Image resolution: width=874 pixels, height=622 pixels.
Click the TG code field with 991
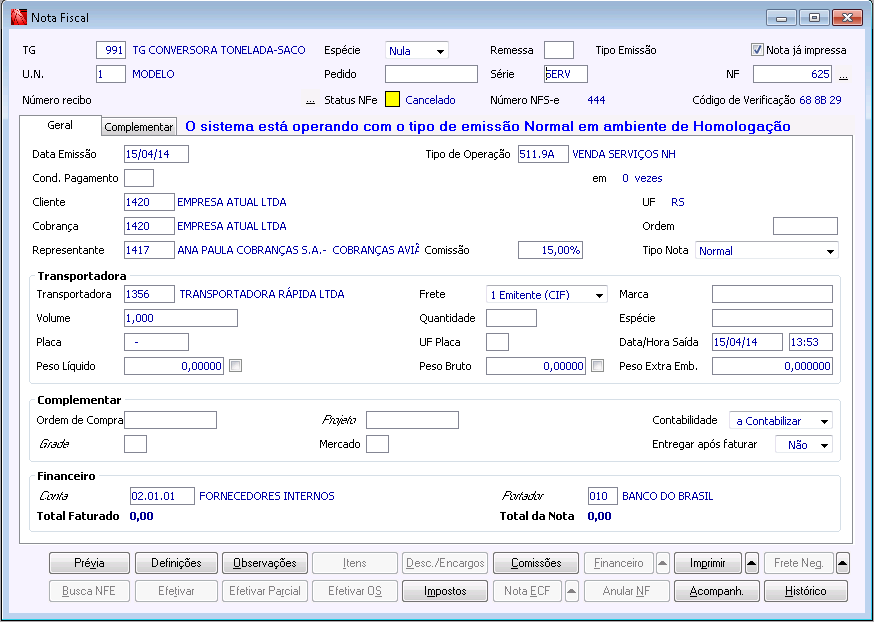pos(111,50)
